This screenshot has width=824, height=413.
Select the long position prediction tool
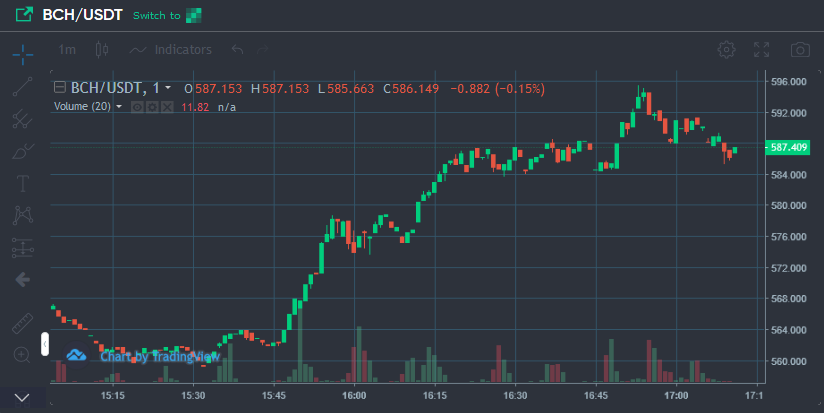pyautogui.click(x=23, y=247)
